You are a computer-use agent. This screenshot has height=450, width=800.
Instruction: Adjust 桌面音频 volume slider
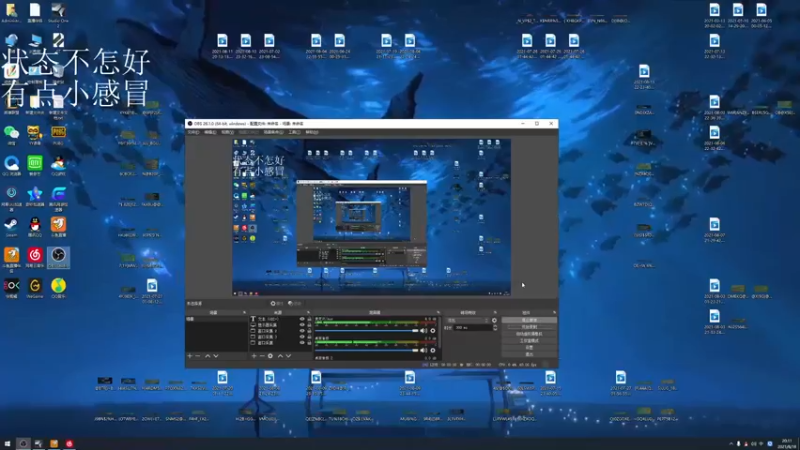367,351
